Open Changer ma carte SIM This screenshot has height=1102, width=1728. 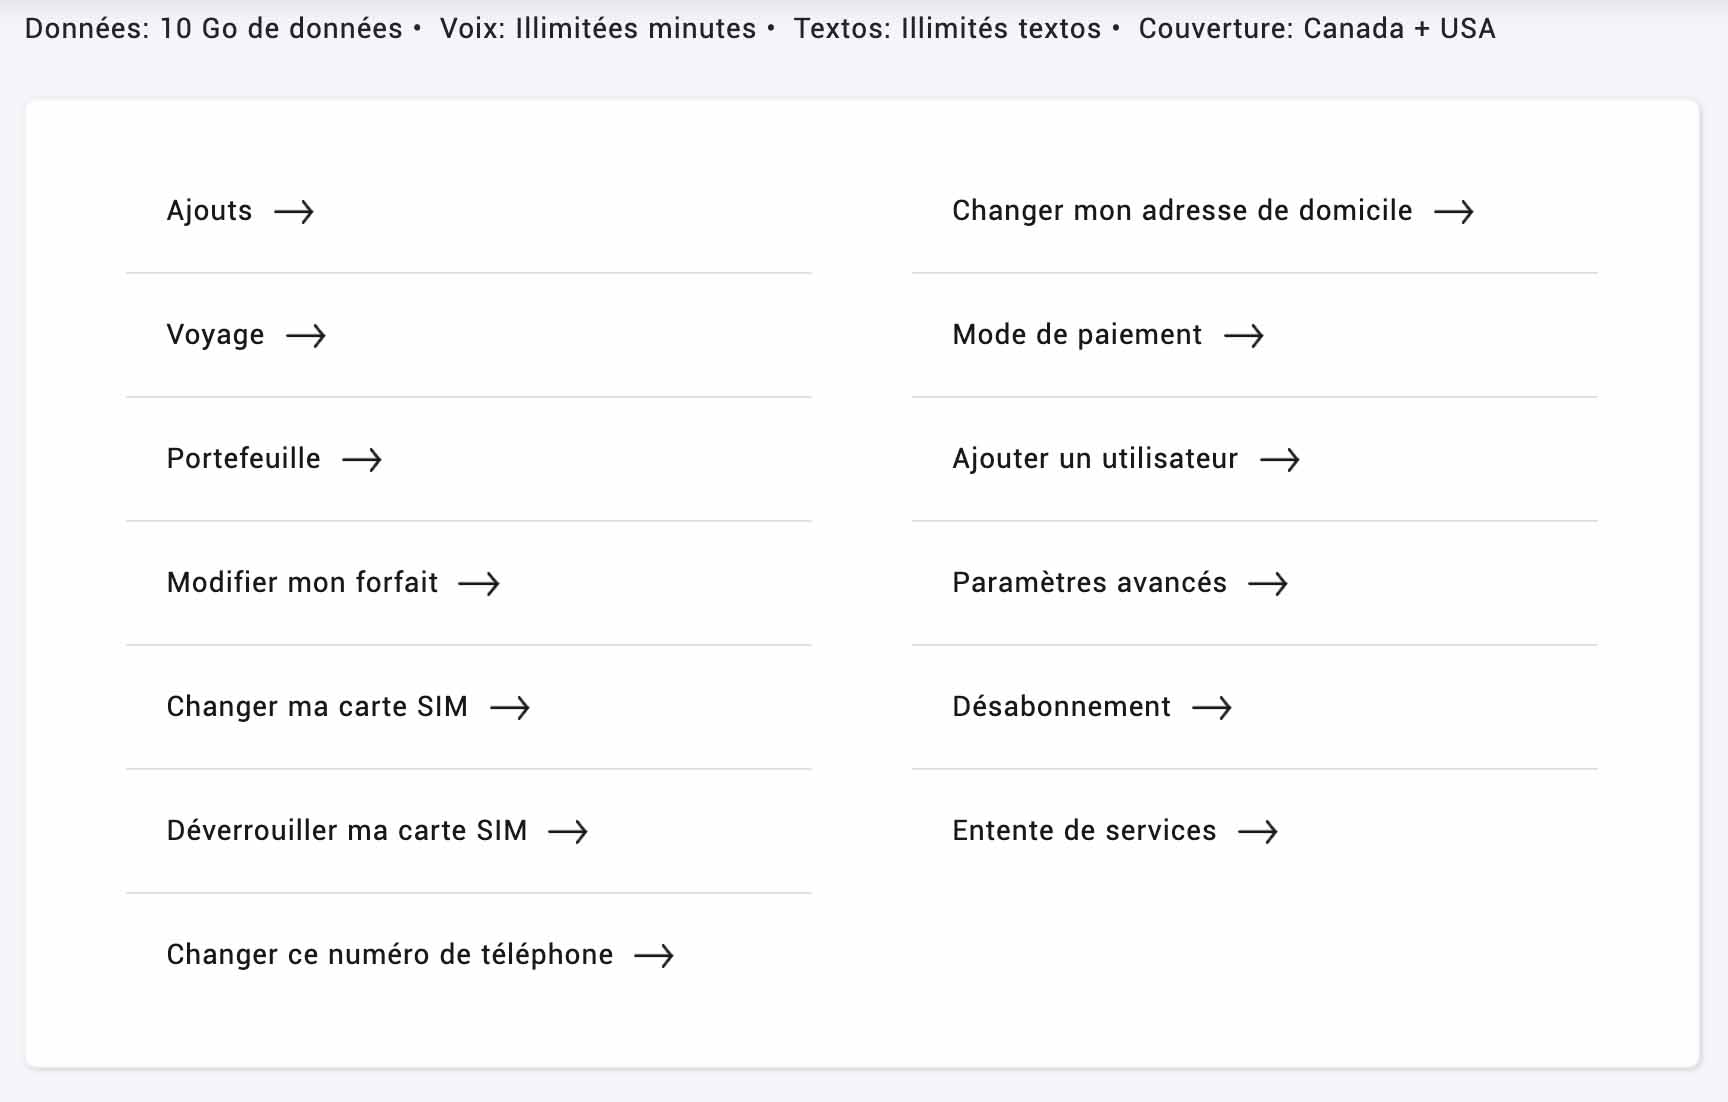coord(348,707)
